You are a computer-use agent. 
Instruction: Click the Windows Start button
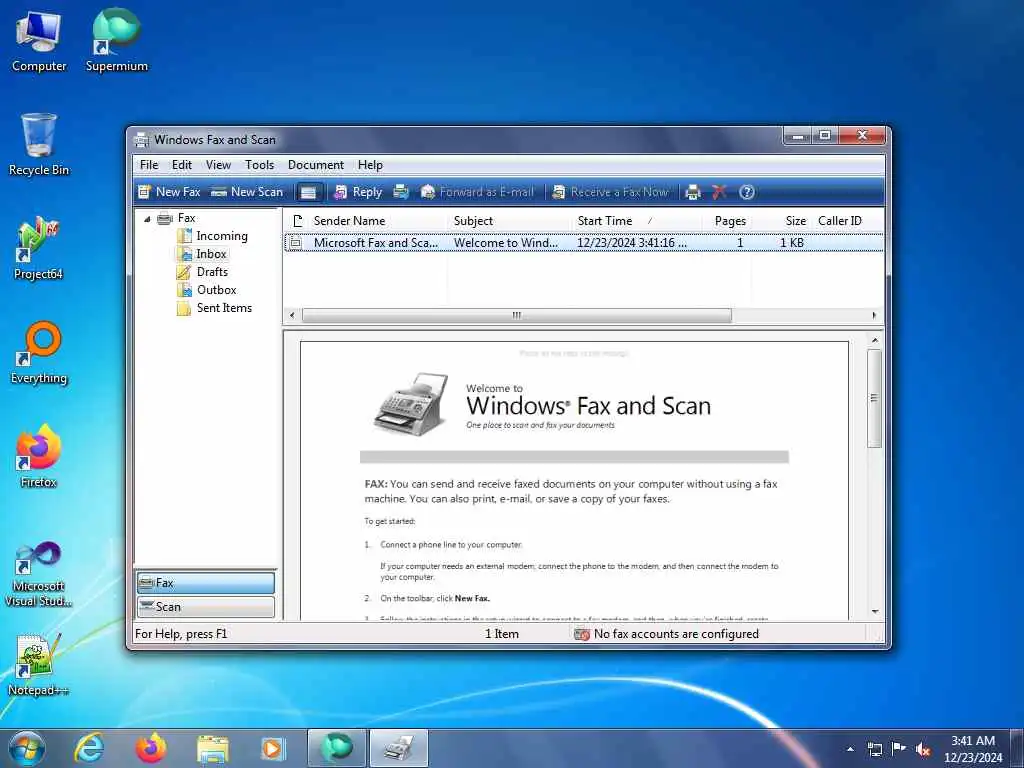pos(27,748)
